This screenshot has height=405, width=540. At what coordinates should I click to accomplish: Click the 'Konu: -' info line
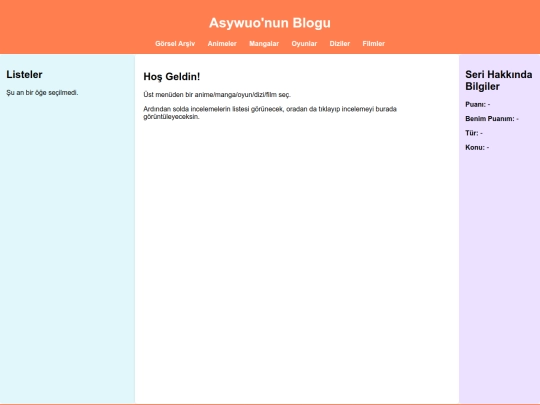pos(477,147)
